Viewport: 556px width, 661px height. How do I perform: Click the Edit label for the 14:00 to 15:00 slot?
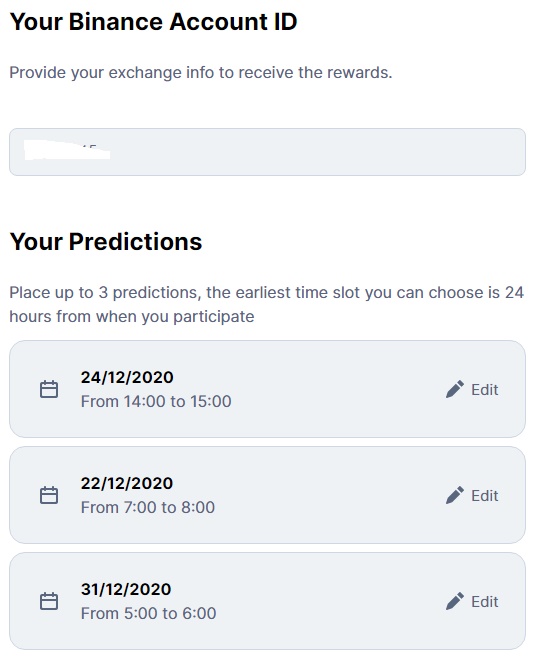tap(485, 390)
